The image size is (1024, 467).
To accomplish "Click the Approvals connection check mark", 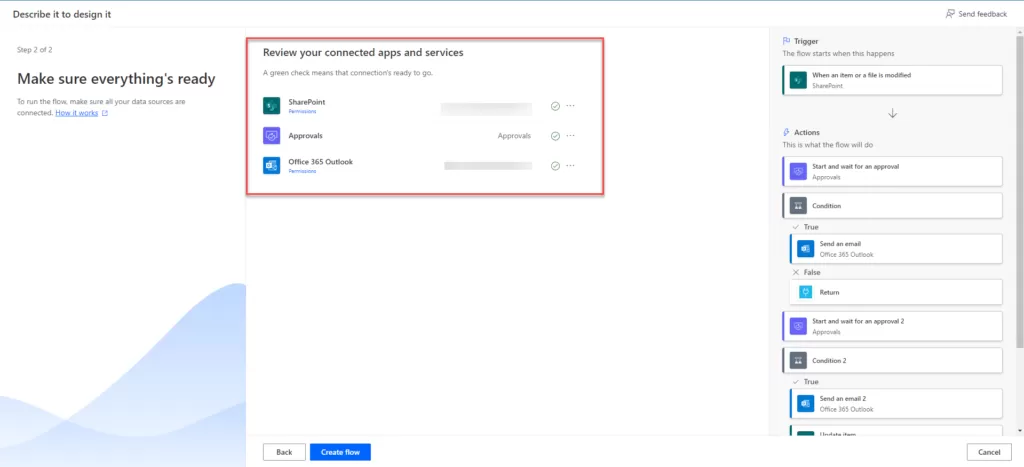I will point(555,136).
